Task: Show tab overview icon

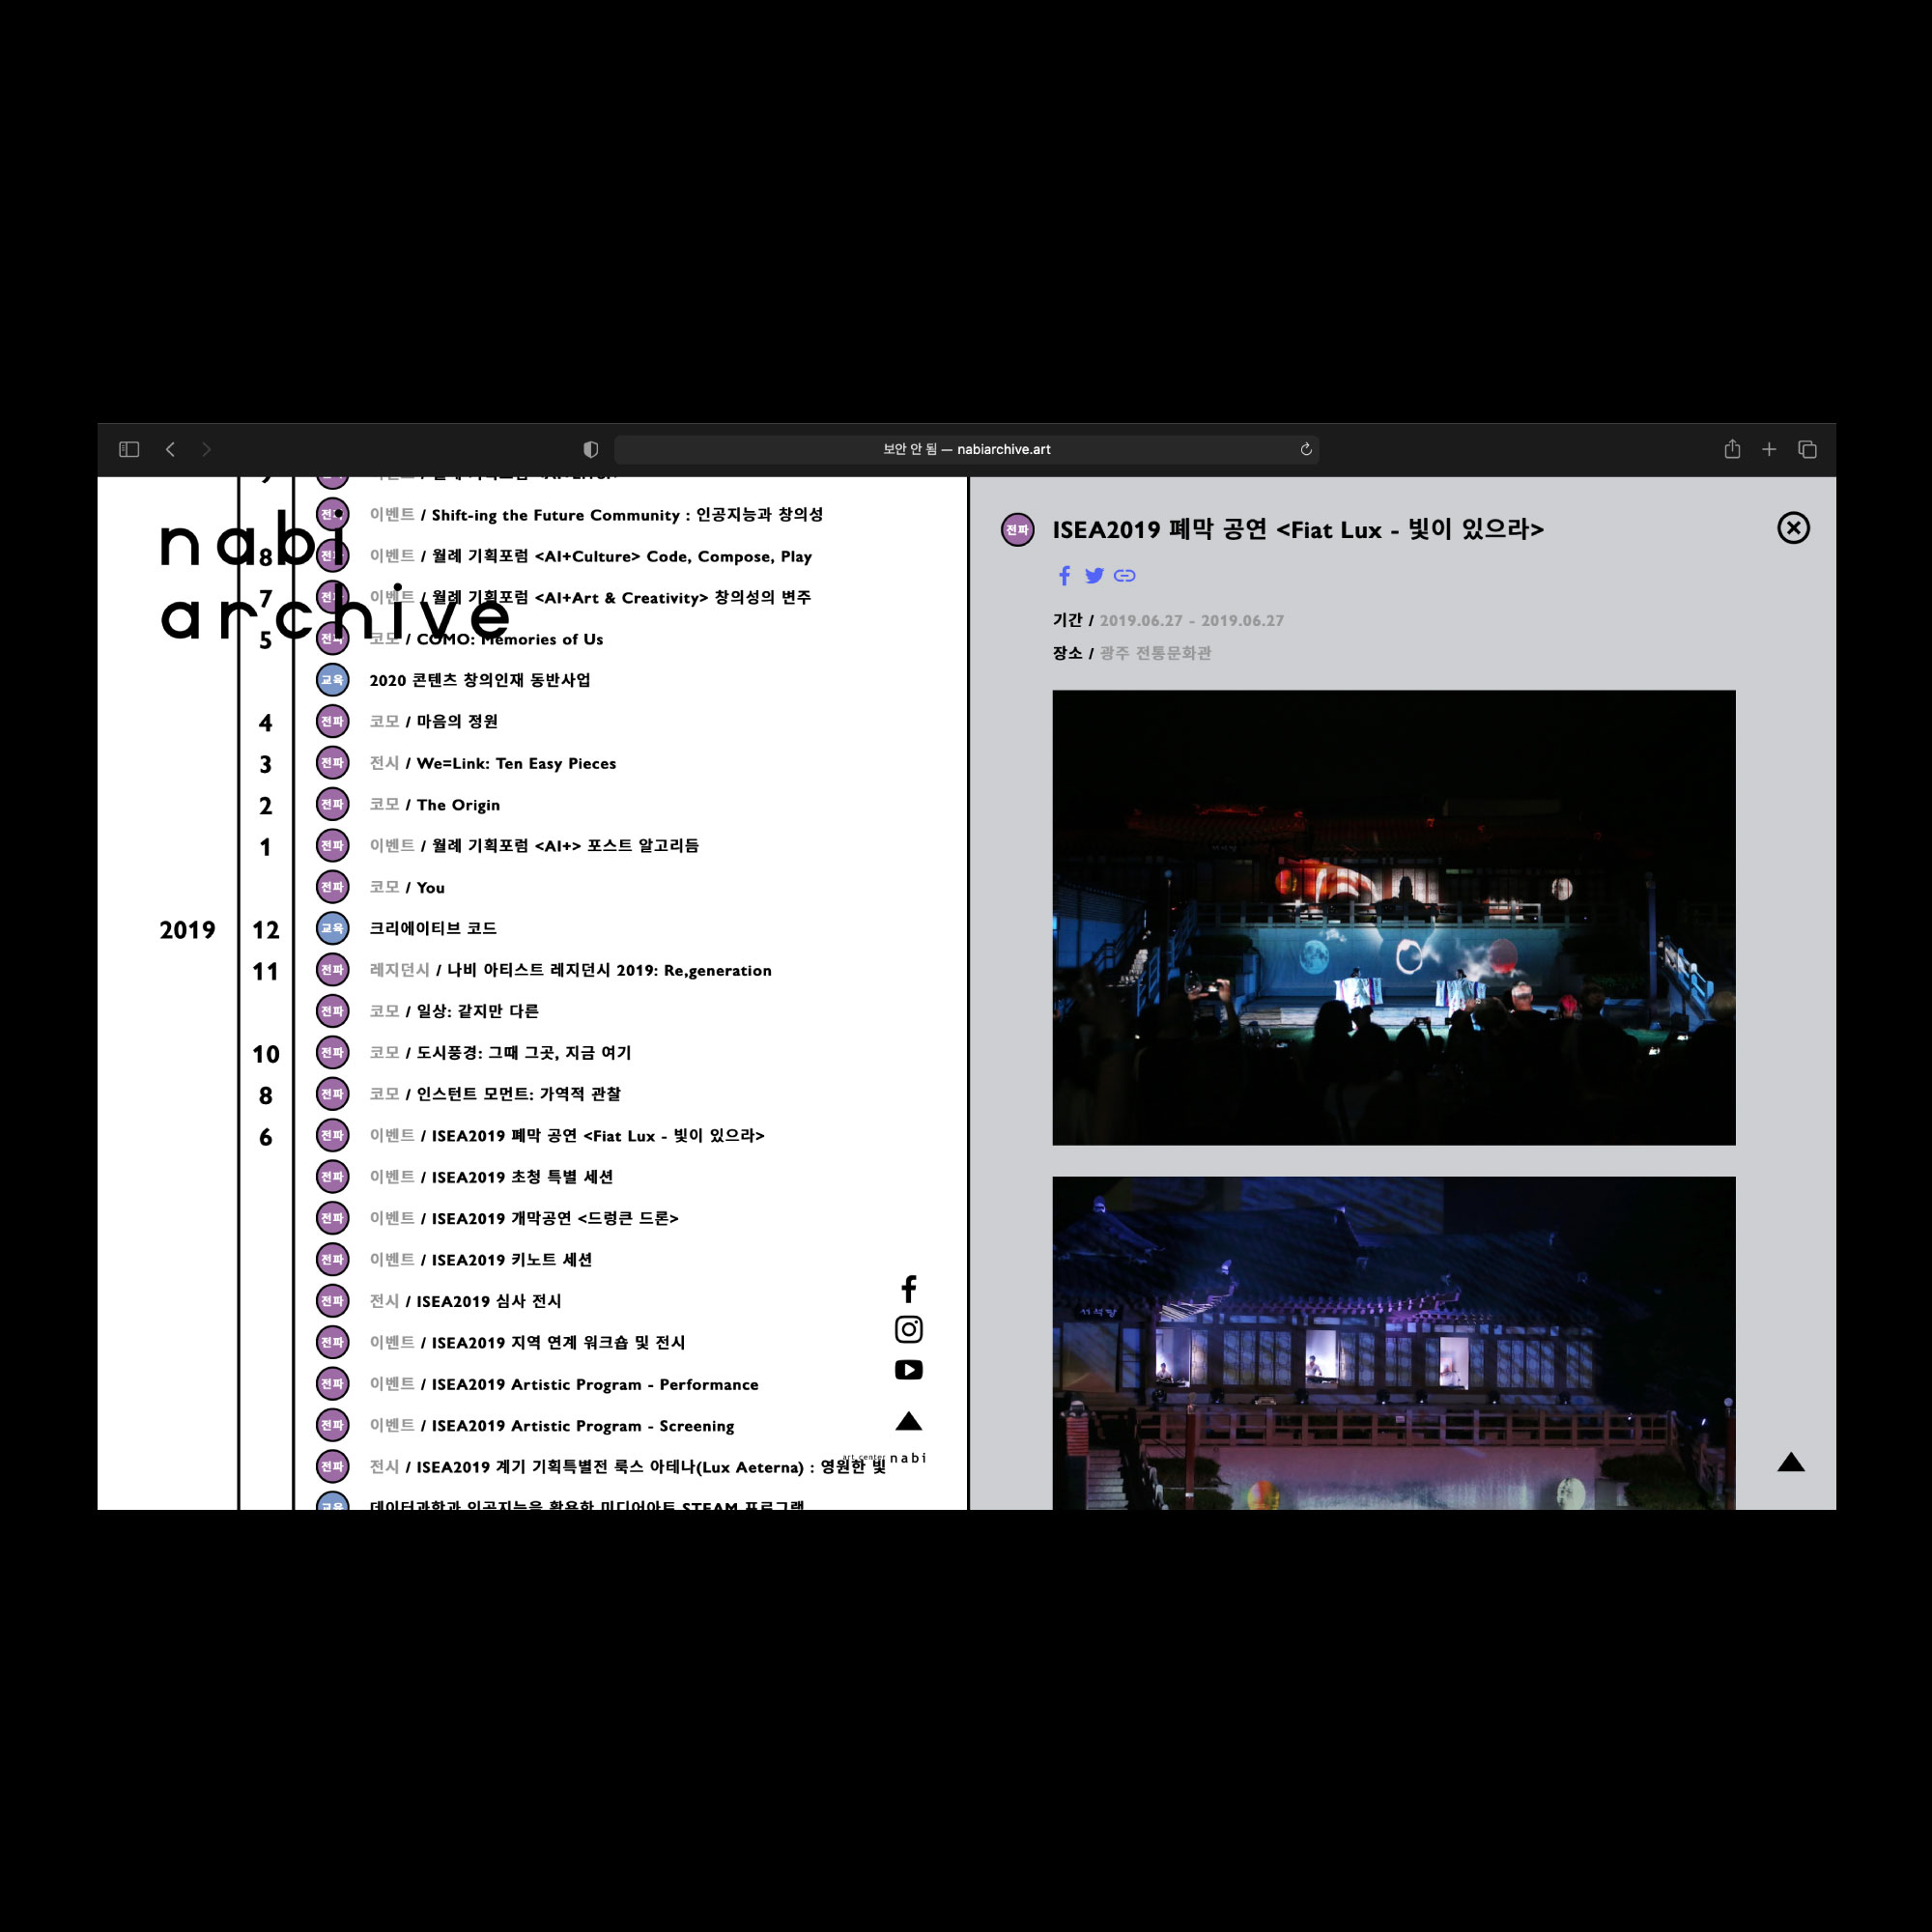Action: pos(1807,449)
